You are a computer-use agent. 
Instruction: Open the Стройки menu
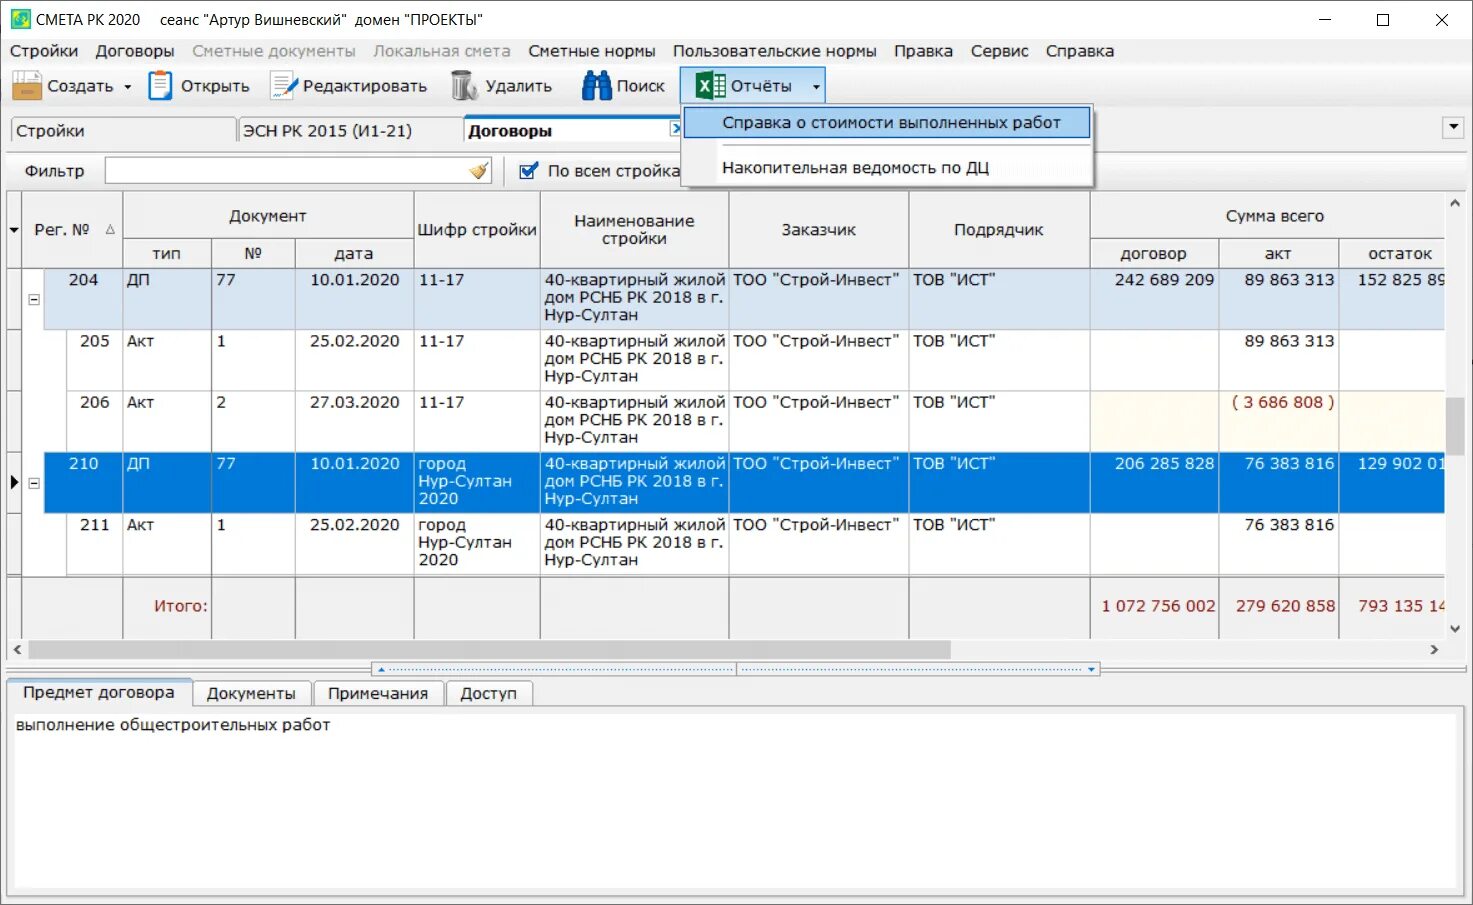click(x=44, y=51)
